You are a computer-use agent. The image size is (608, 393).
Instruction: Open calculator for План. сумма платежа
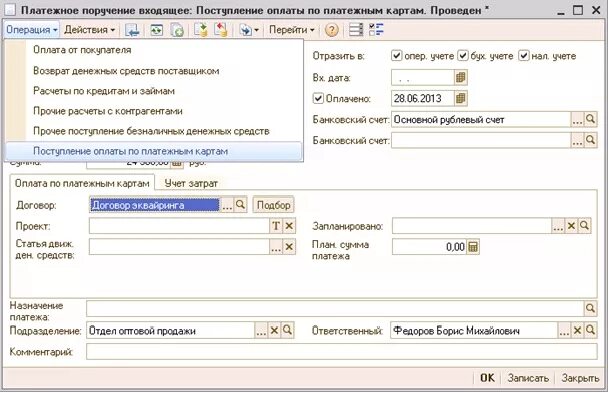click(x=473, y=247)
